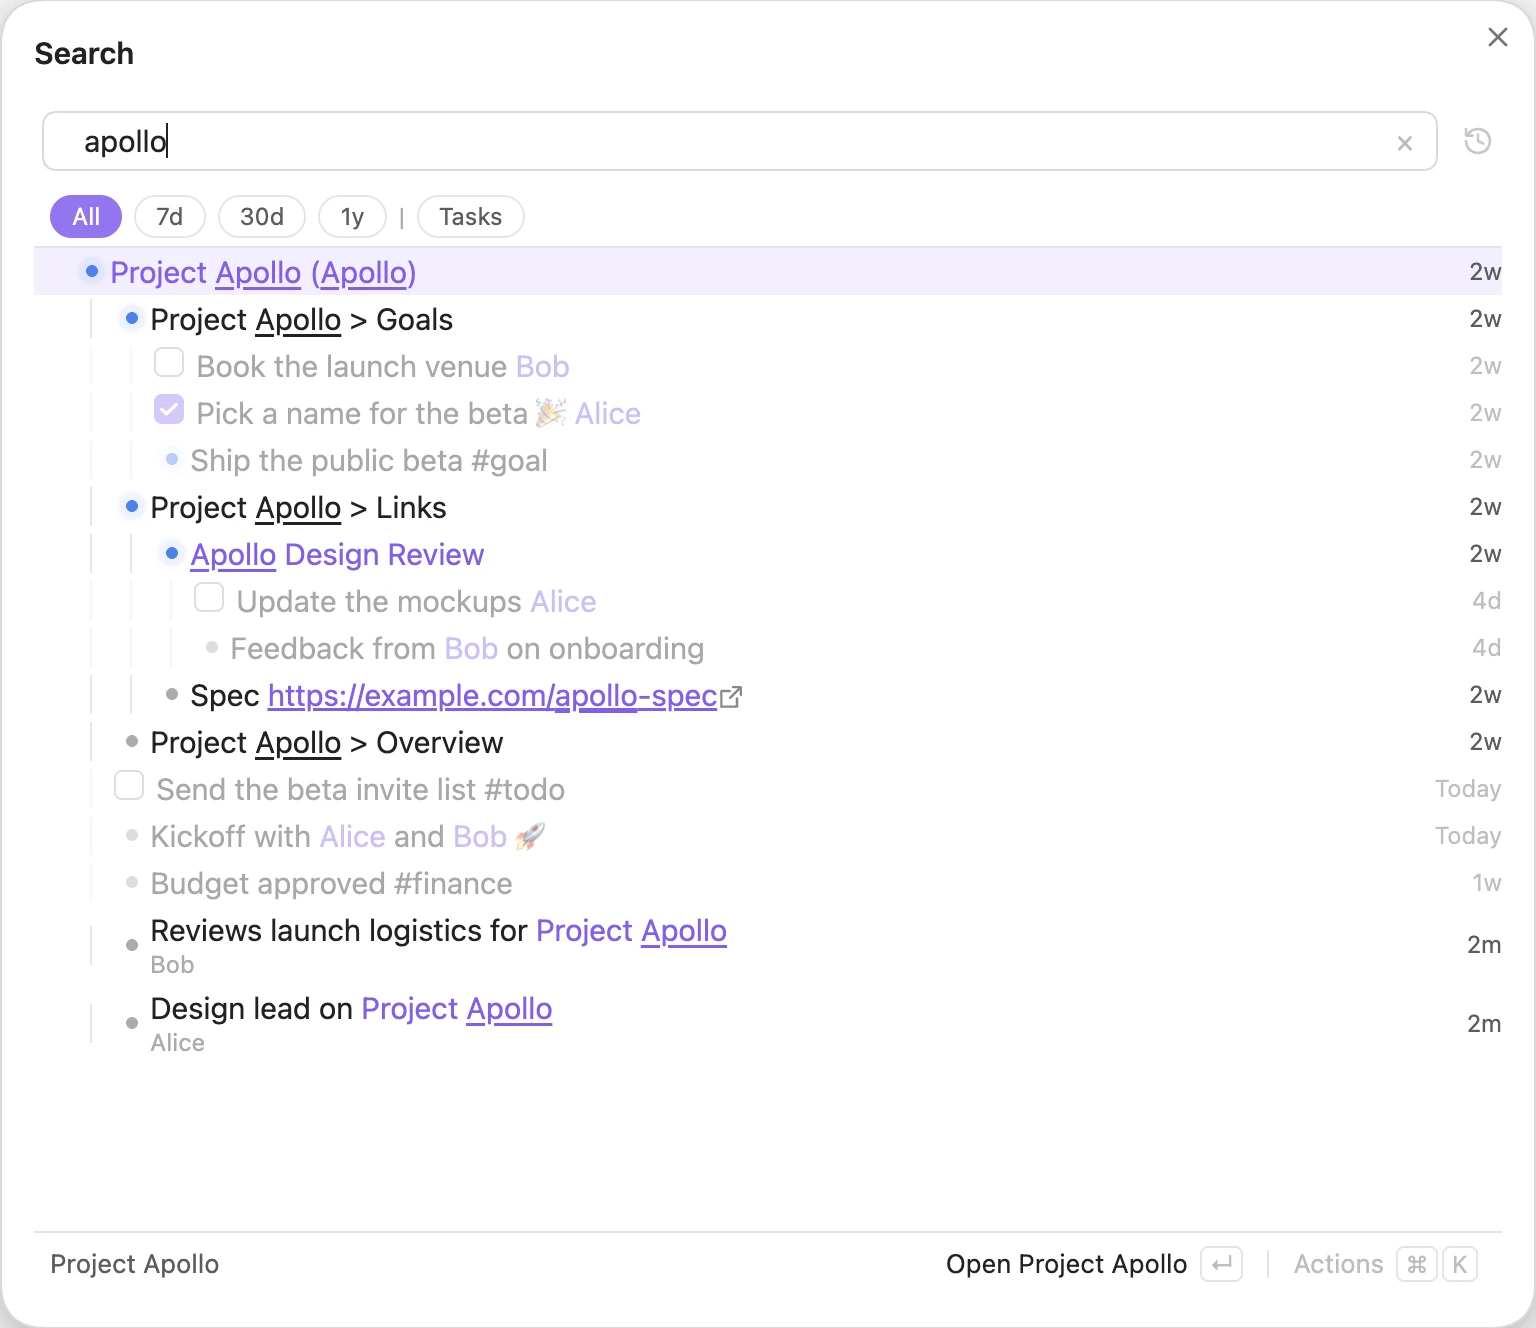
Task: Open Apollo Design Review link
Action: pyautogui.click(x=337, y=555)
